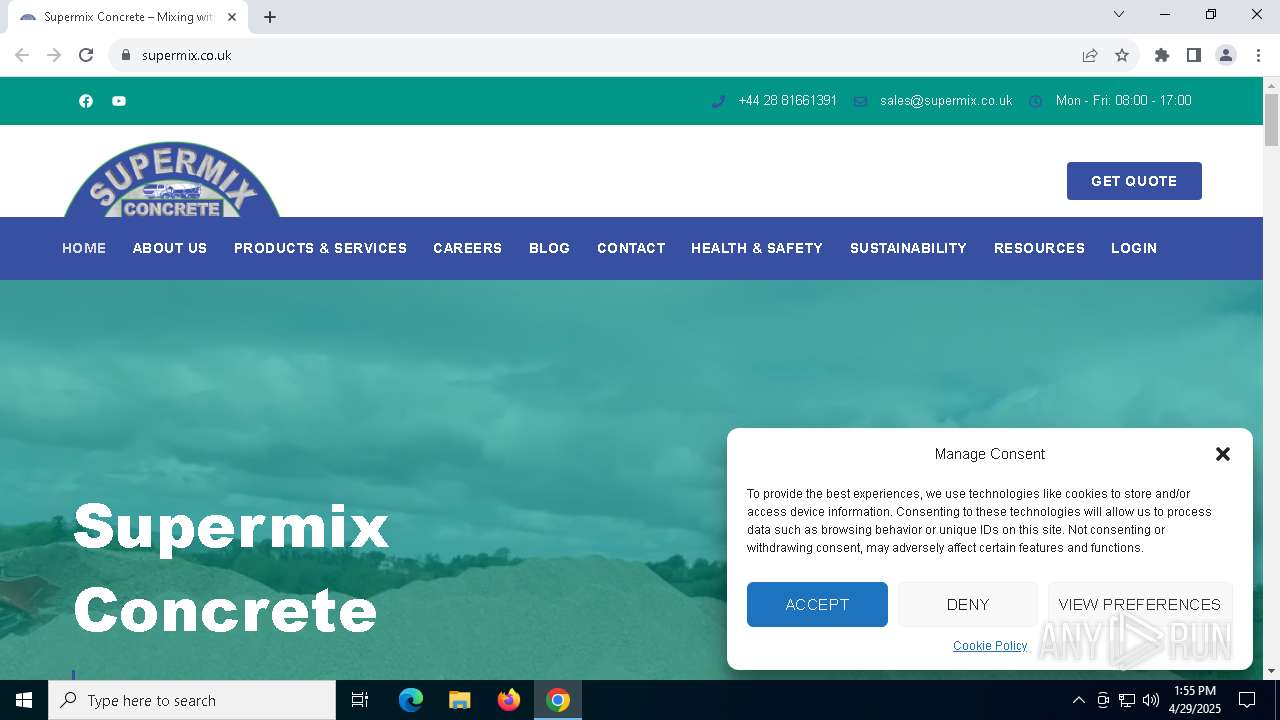
Task: Open the Supermix Facebook page icon
Action: [x=86, y=101]
